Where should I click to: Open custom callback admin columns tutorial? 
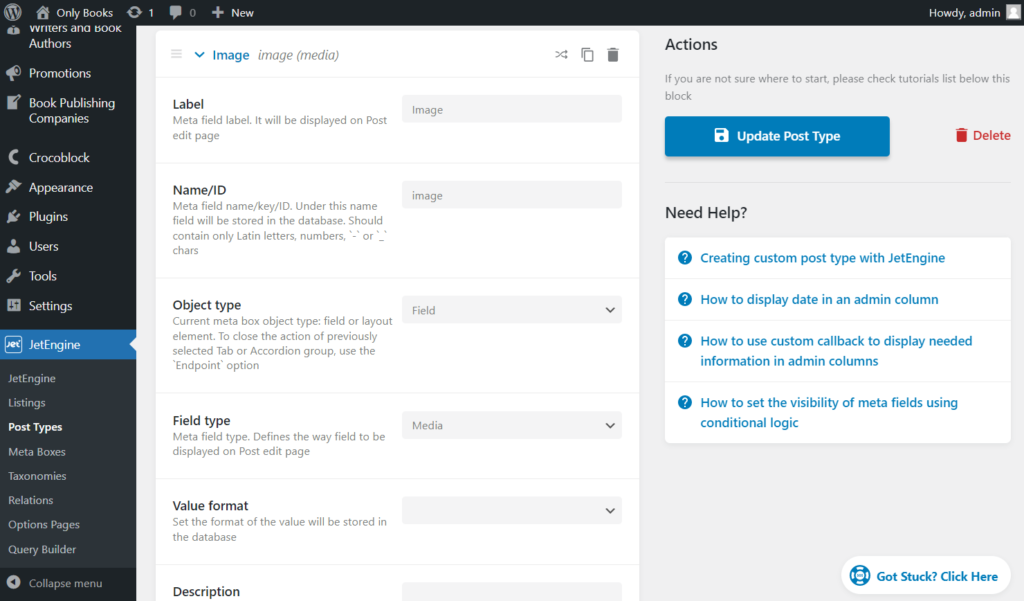836,351
